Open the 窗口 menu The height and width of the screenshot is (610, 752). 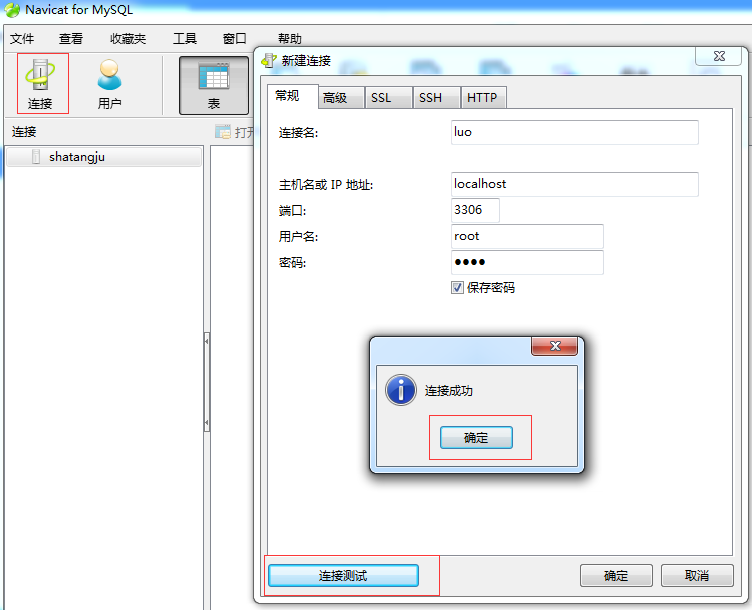[x=235, y=38]
